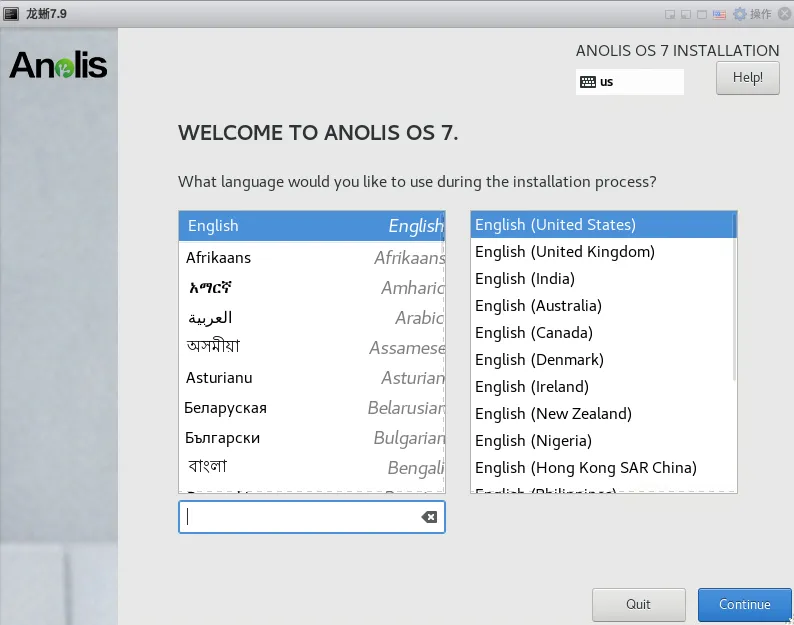Select English in the language list

click(x=311, y=226)
